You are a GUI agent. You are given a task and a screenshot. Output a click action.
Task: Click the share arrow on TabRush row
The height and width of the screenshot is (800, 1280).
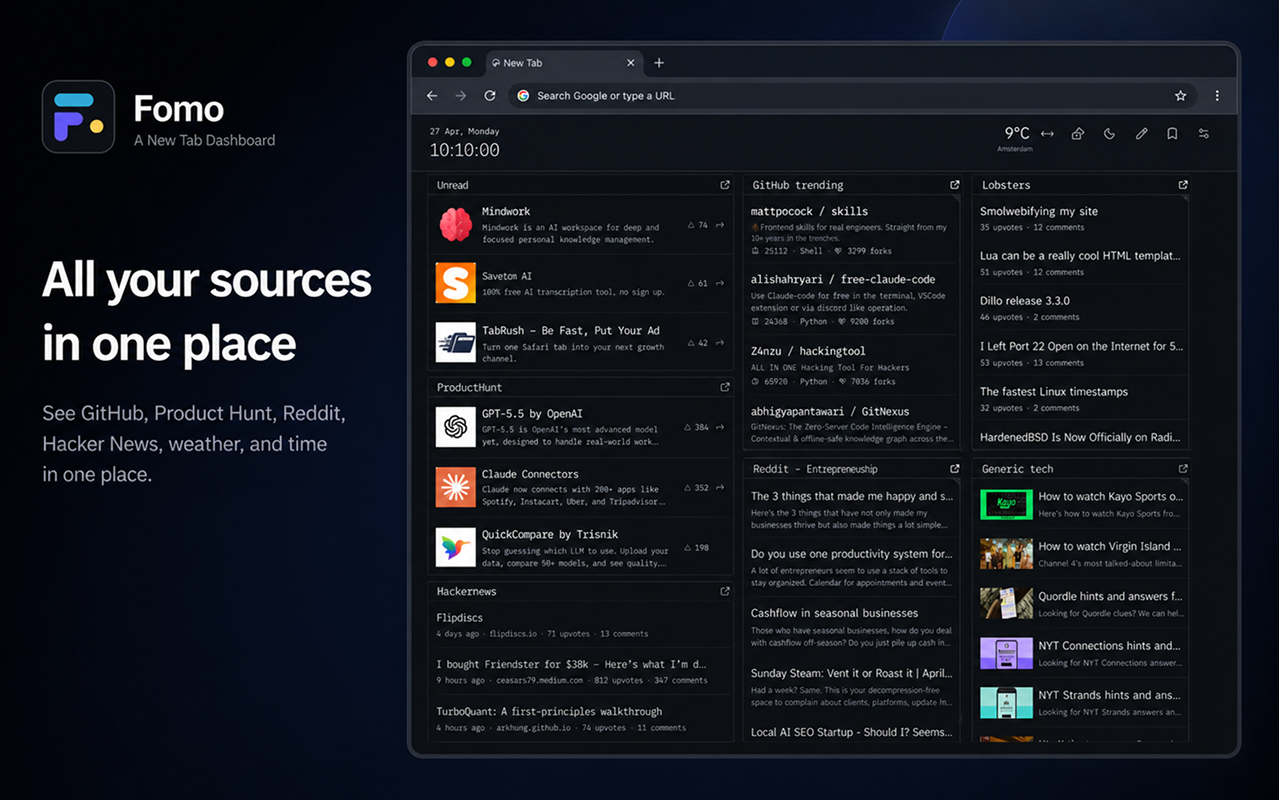pos(719,343)
